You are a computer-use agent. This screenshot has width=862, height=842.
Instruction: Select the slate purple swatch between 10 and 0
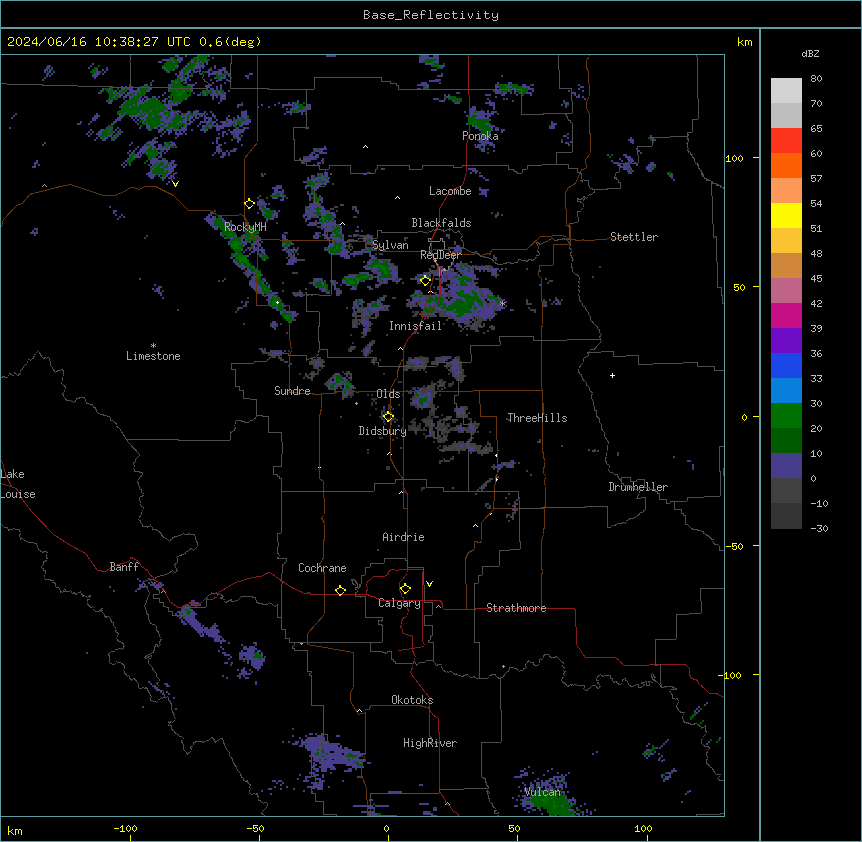[786, 466]
